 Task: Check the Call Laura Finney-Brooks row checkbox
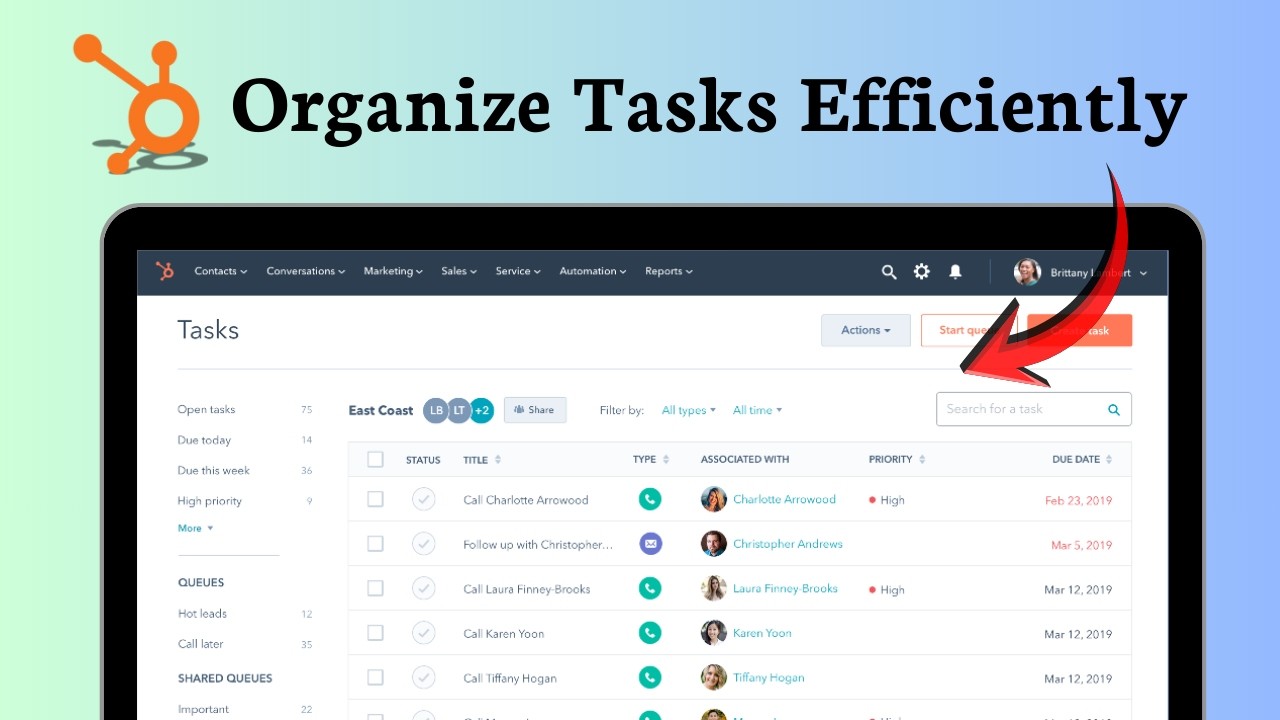375,588
